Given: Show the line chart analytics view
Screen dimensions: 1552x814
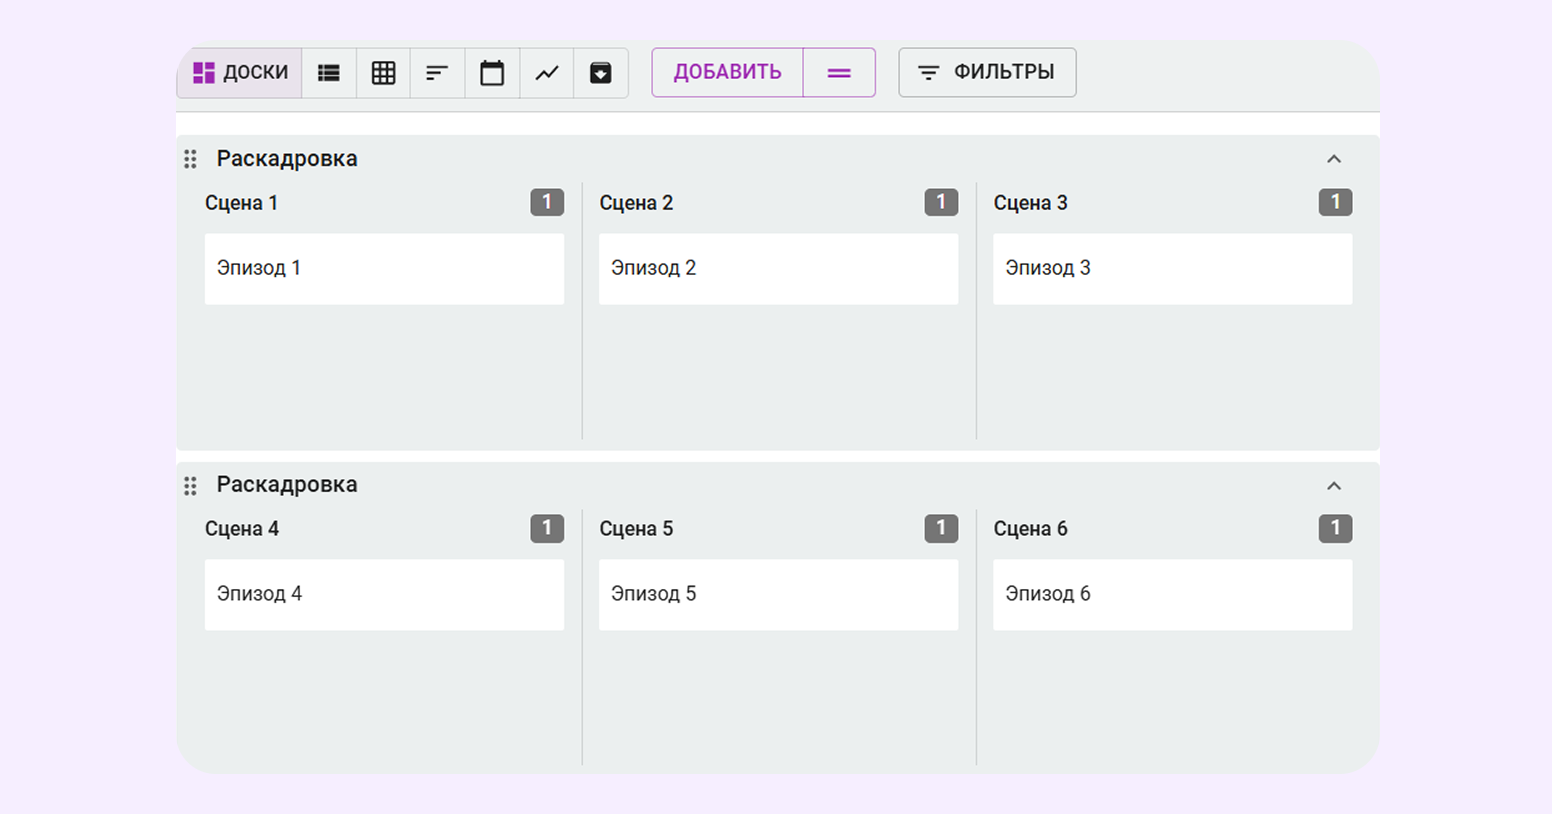Looking at the screenshot, I should pos(547,73).
